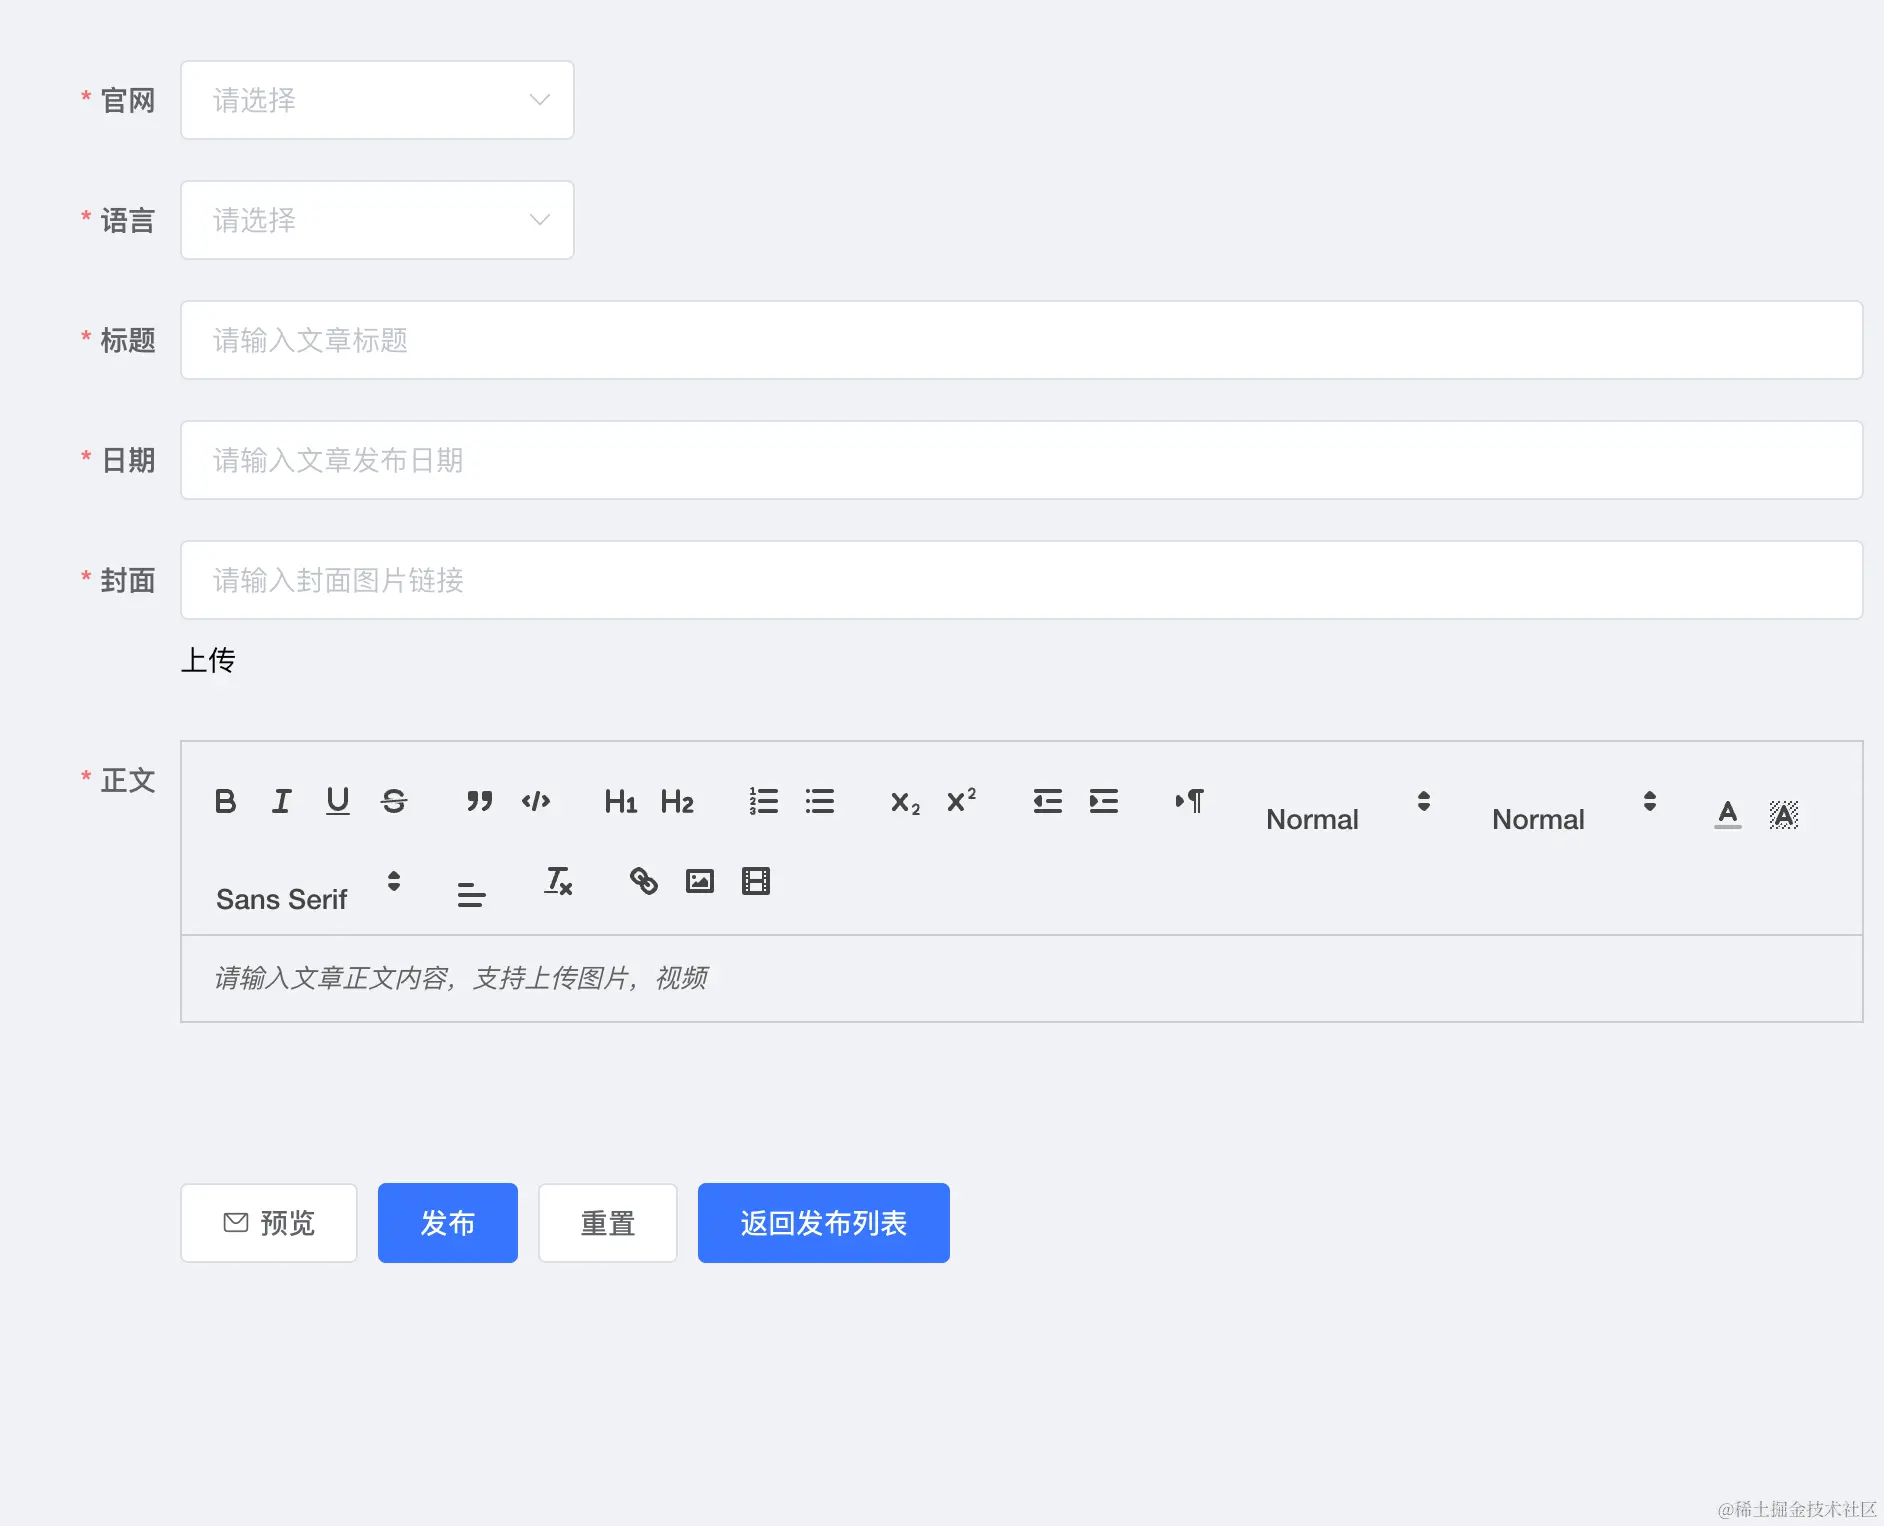The width and height of the screenshot is (1884, 1526).
Task: Apply superscript formatting
Action: click(x=961, y=800)
